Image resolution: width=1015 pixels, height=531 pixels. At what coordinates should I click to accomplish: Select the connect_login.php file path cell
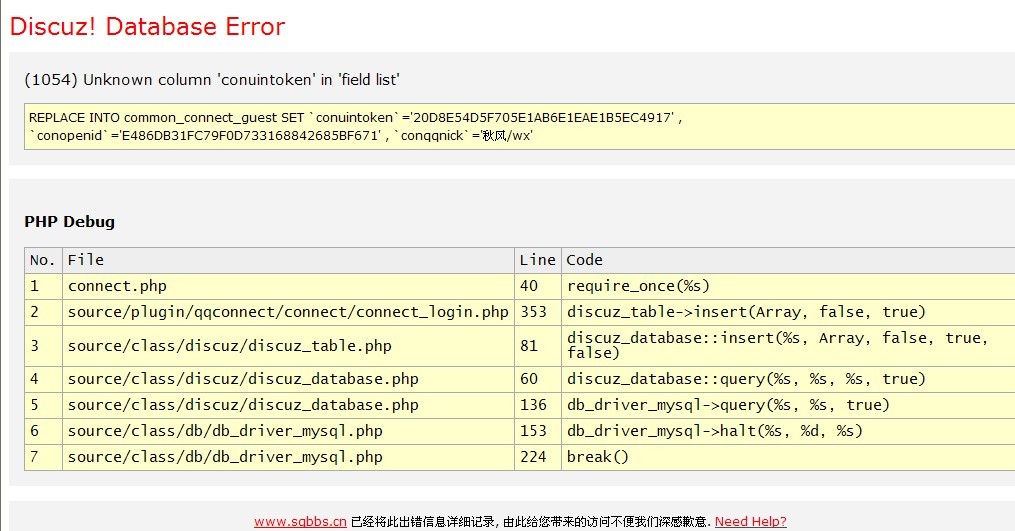288,312
